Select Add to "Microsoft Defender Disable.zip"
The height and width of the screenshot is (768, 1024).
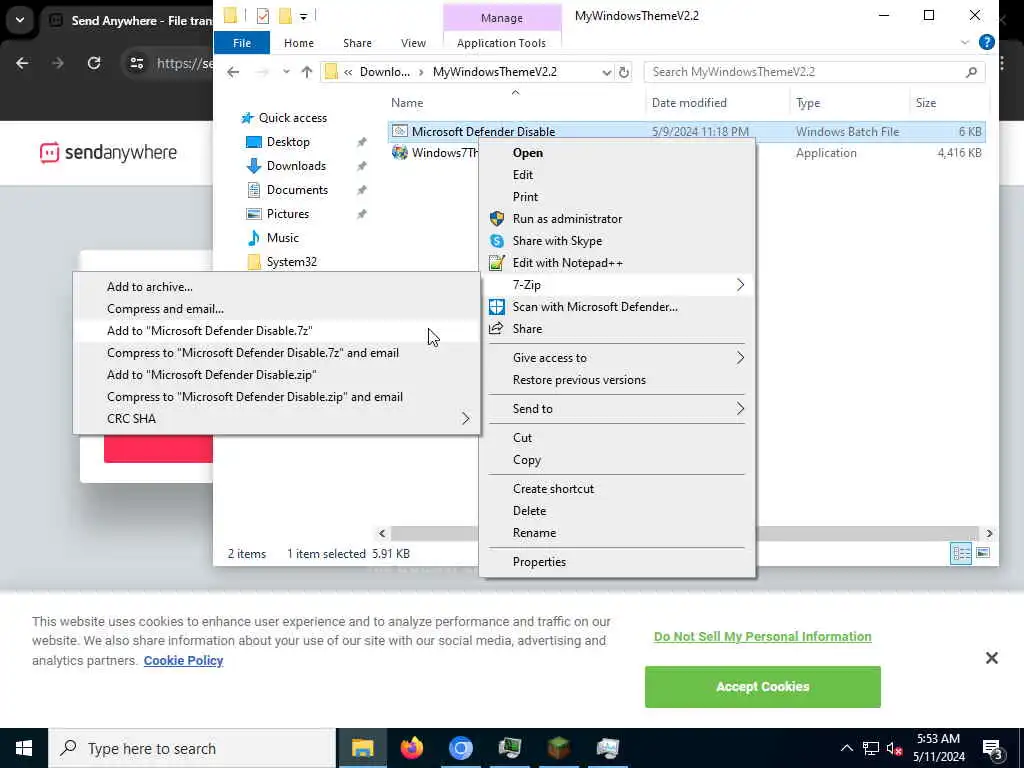[276, 375]
